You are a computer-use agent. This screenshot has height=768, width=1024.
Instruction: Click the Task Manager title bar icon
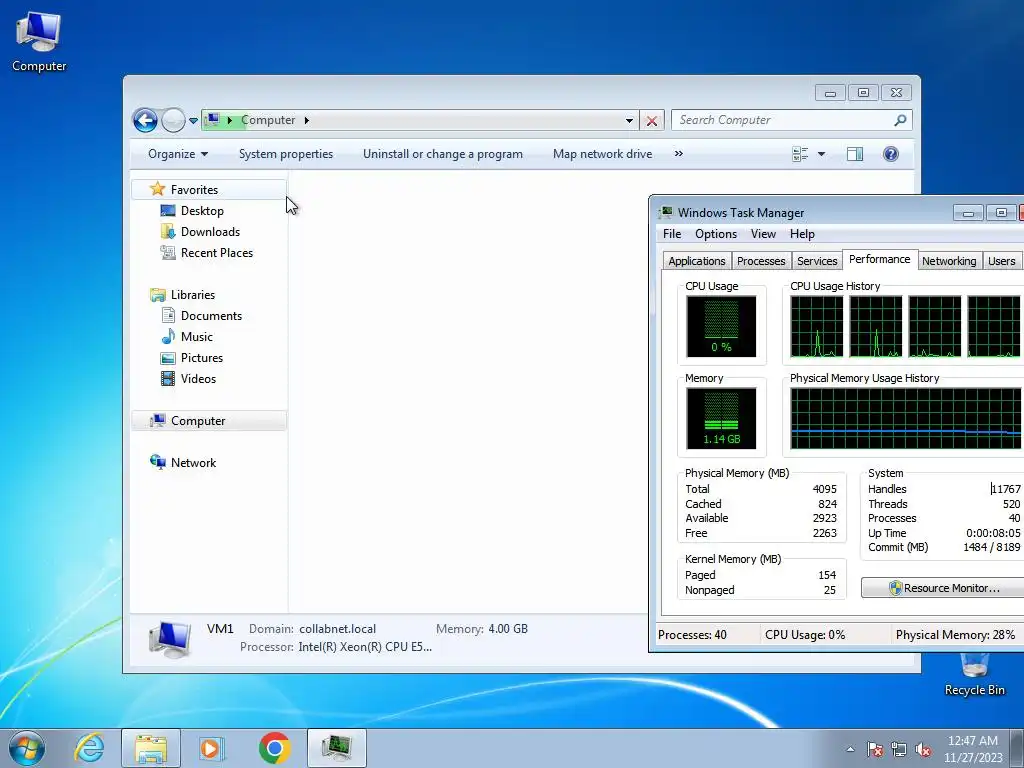tap(665, 212)
